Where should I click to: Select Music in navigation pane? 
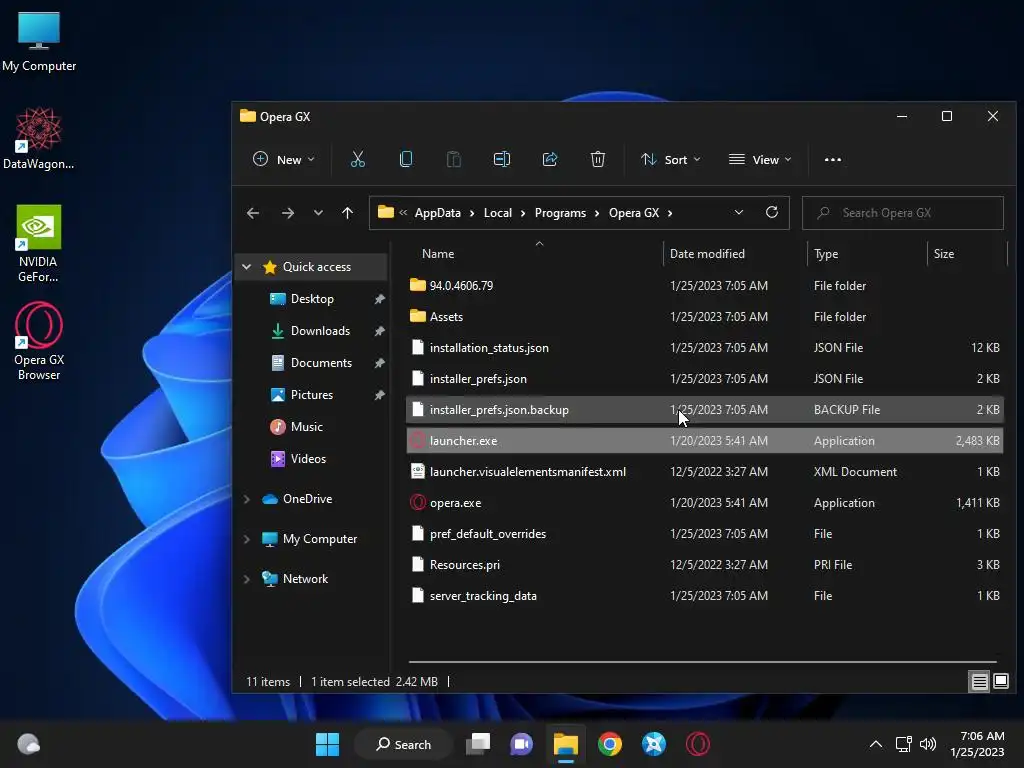(x=306, y=426)
